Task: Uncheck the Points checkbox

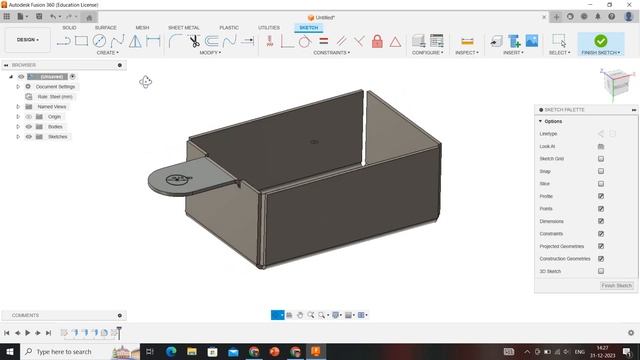Action: (x=601, y=209)
